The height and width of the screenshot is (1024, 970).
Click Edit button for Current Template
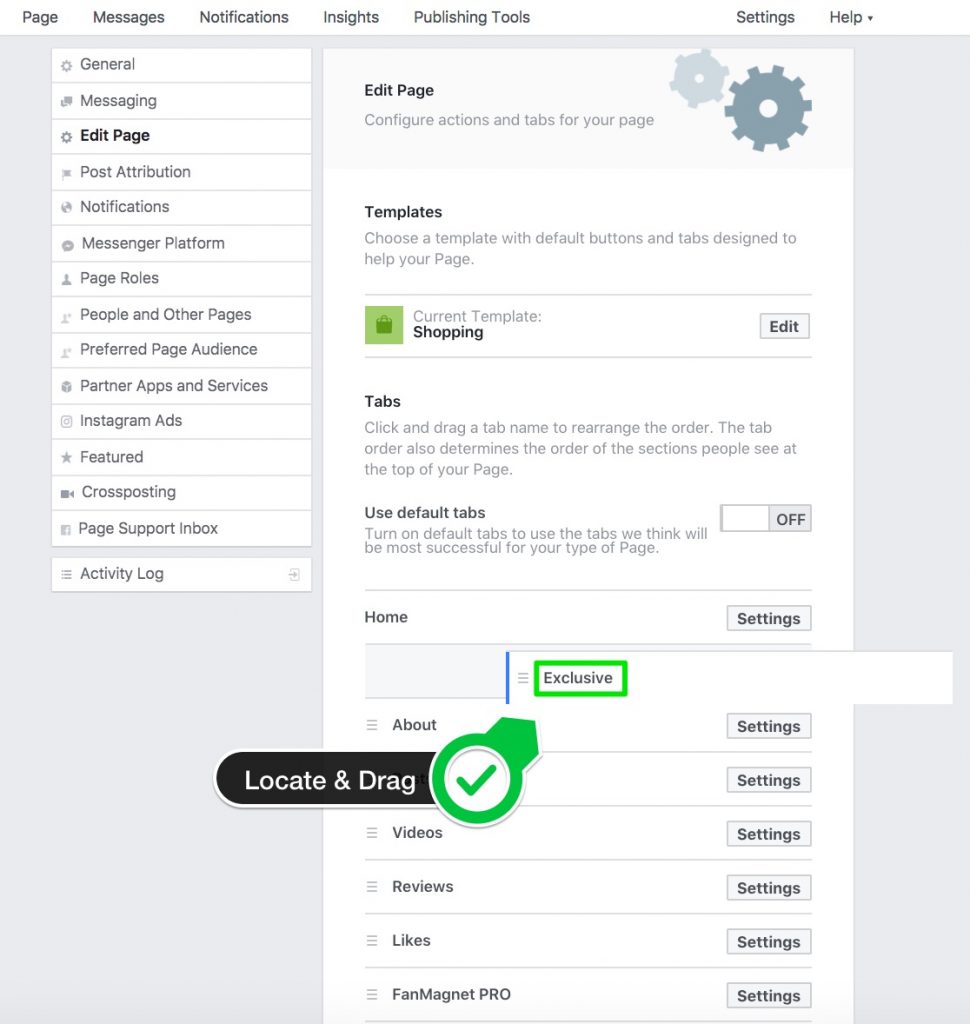point(784,326)
